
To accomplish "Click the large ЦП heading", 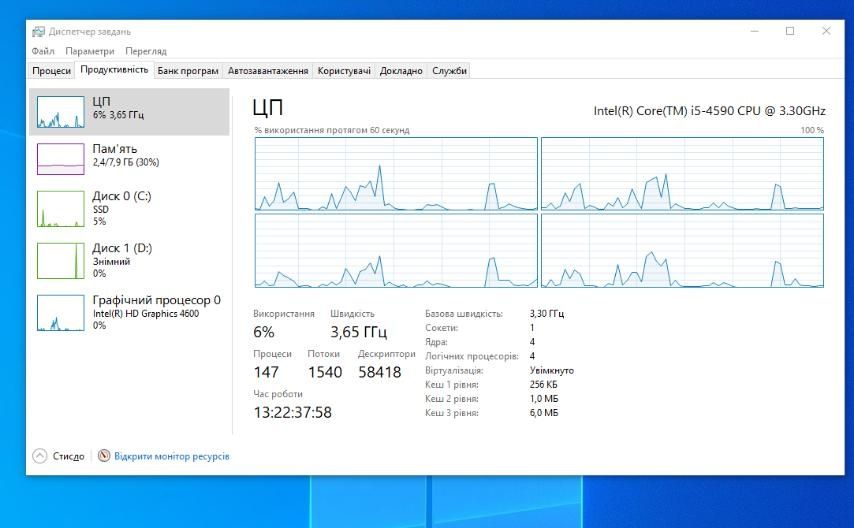I will pos(267,108).
